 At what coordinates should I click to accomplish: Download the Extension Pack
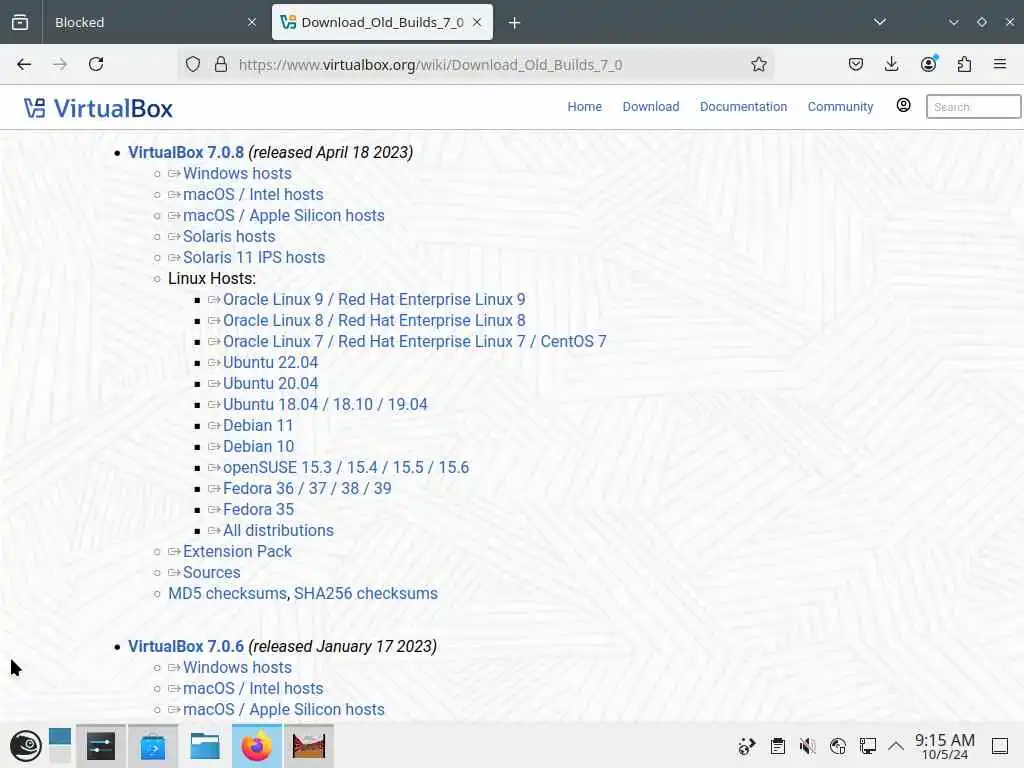coord(237,551)
